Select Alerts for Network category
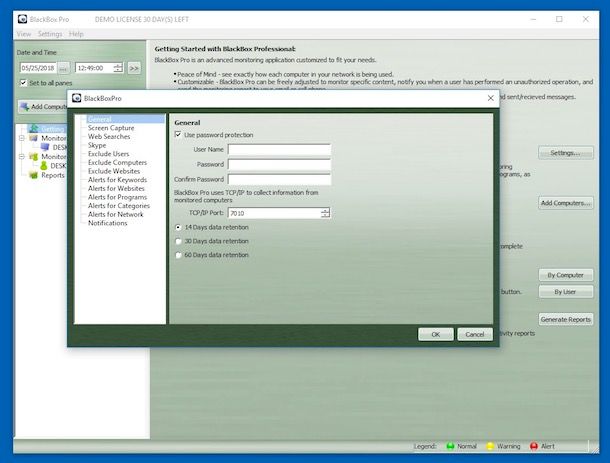This screenshot has width=610, height=463. [116, 214]
